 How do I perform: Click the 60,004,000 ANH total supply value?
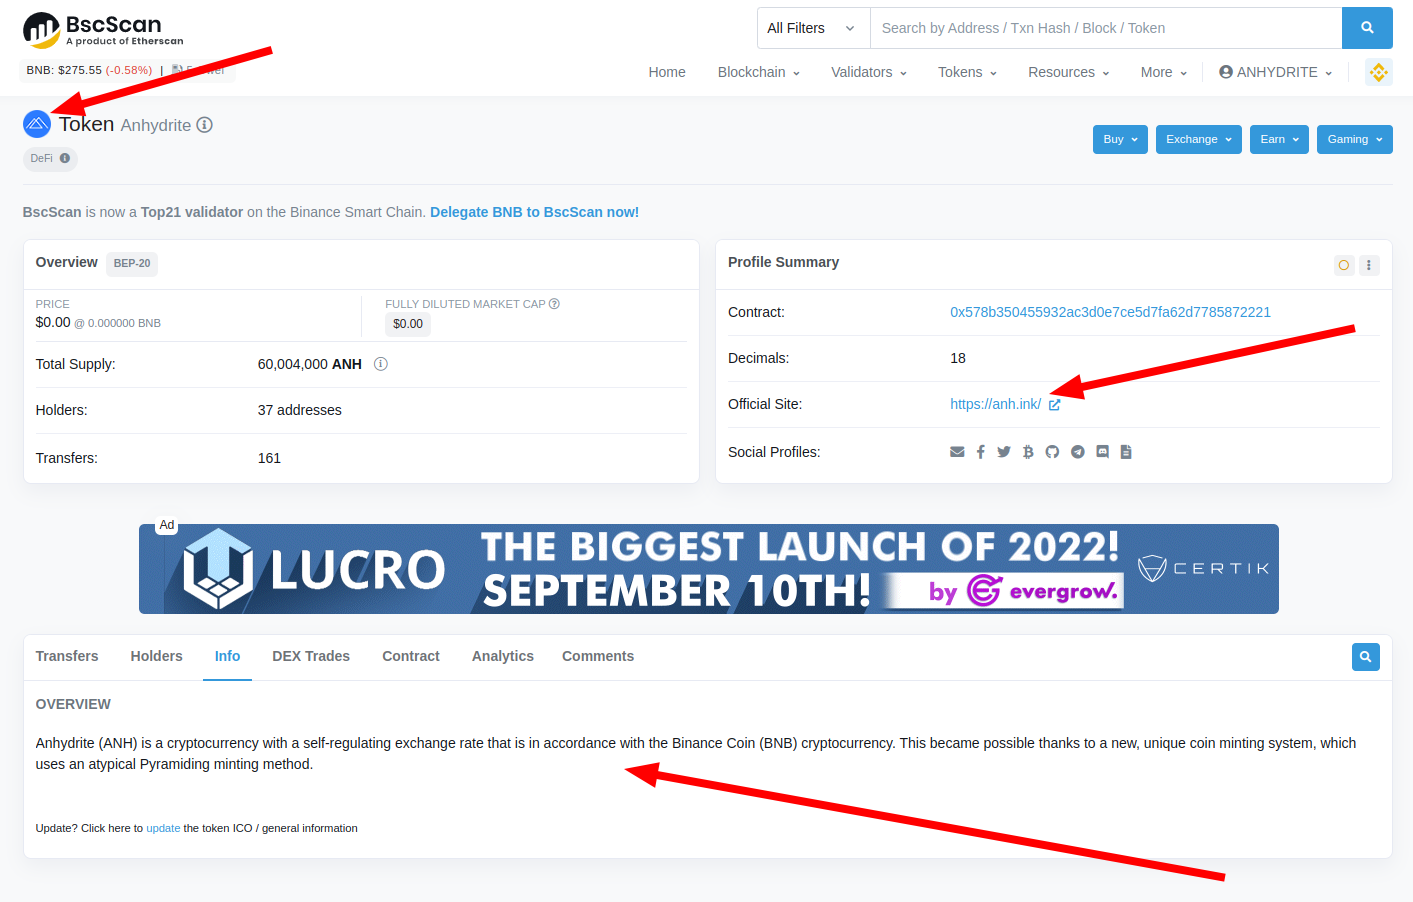310,364
